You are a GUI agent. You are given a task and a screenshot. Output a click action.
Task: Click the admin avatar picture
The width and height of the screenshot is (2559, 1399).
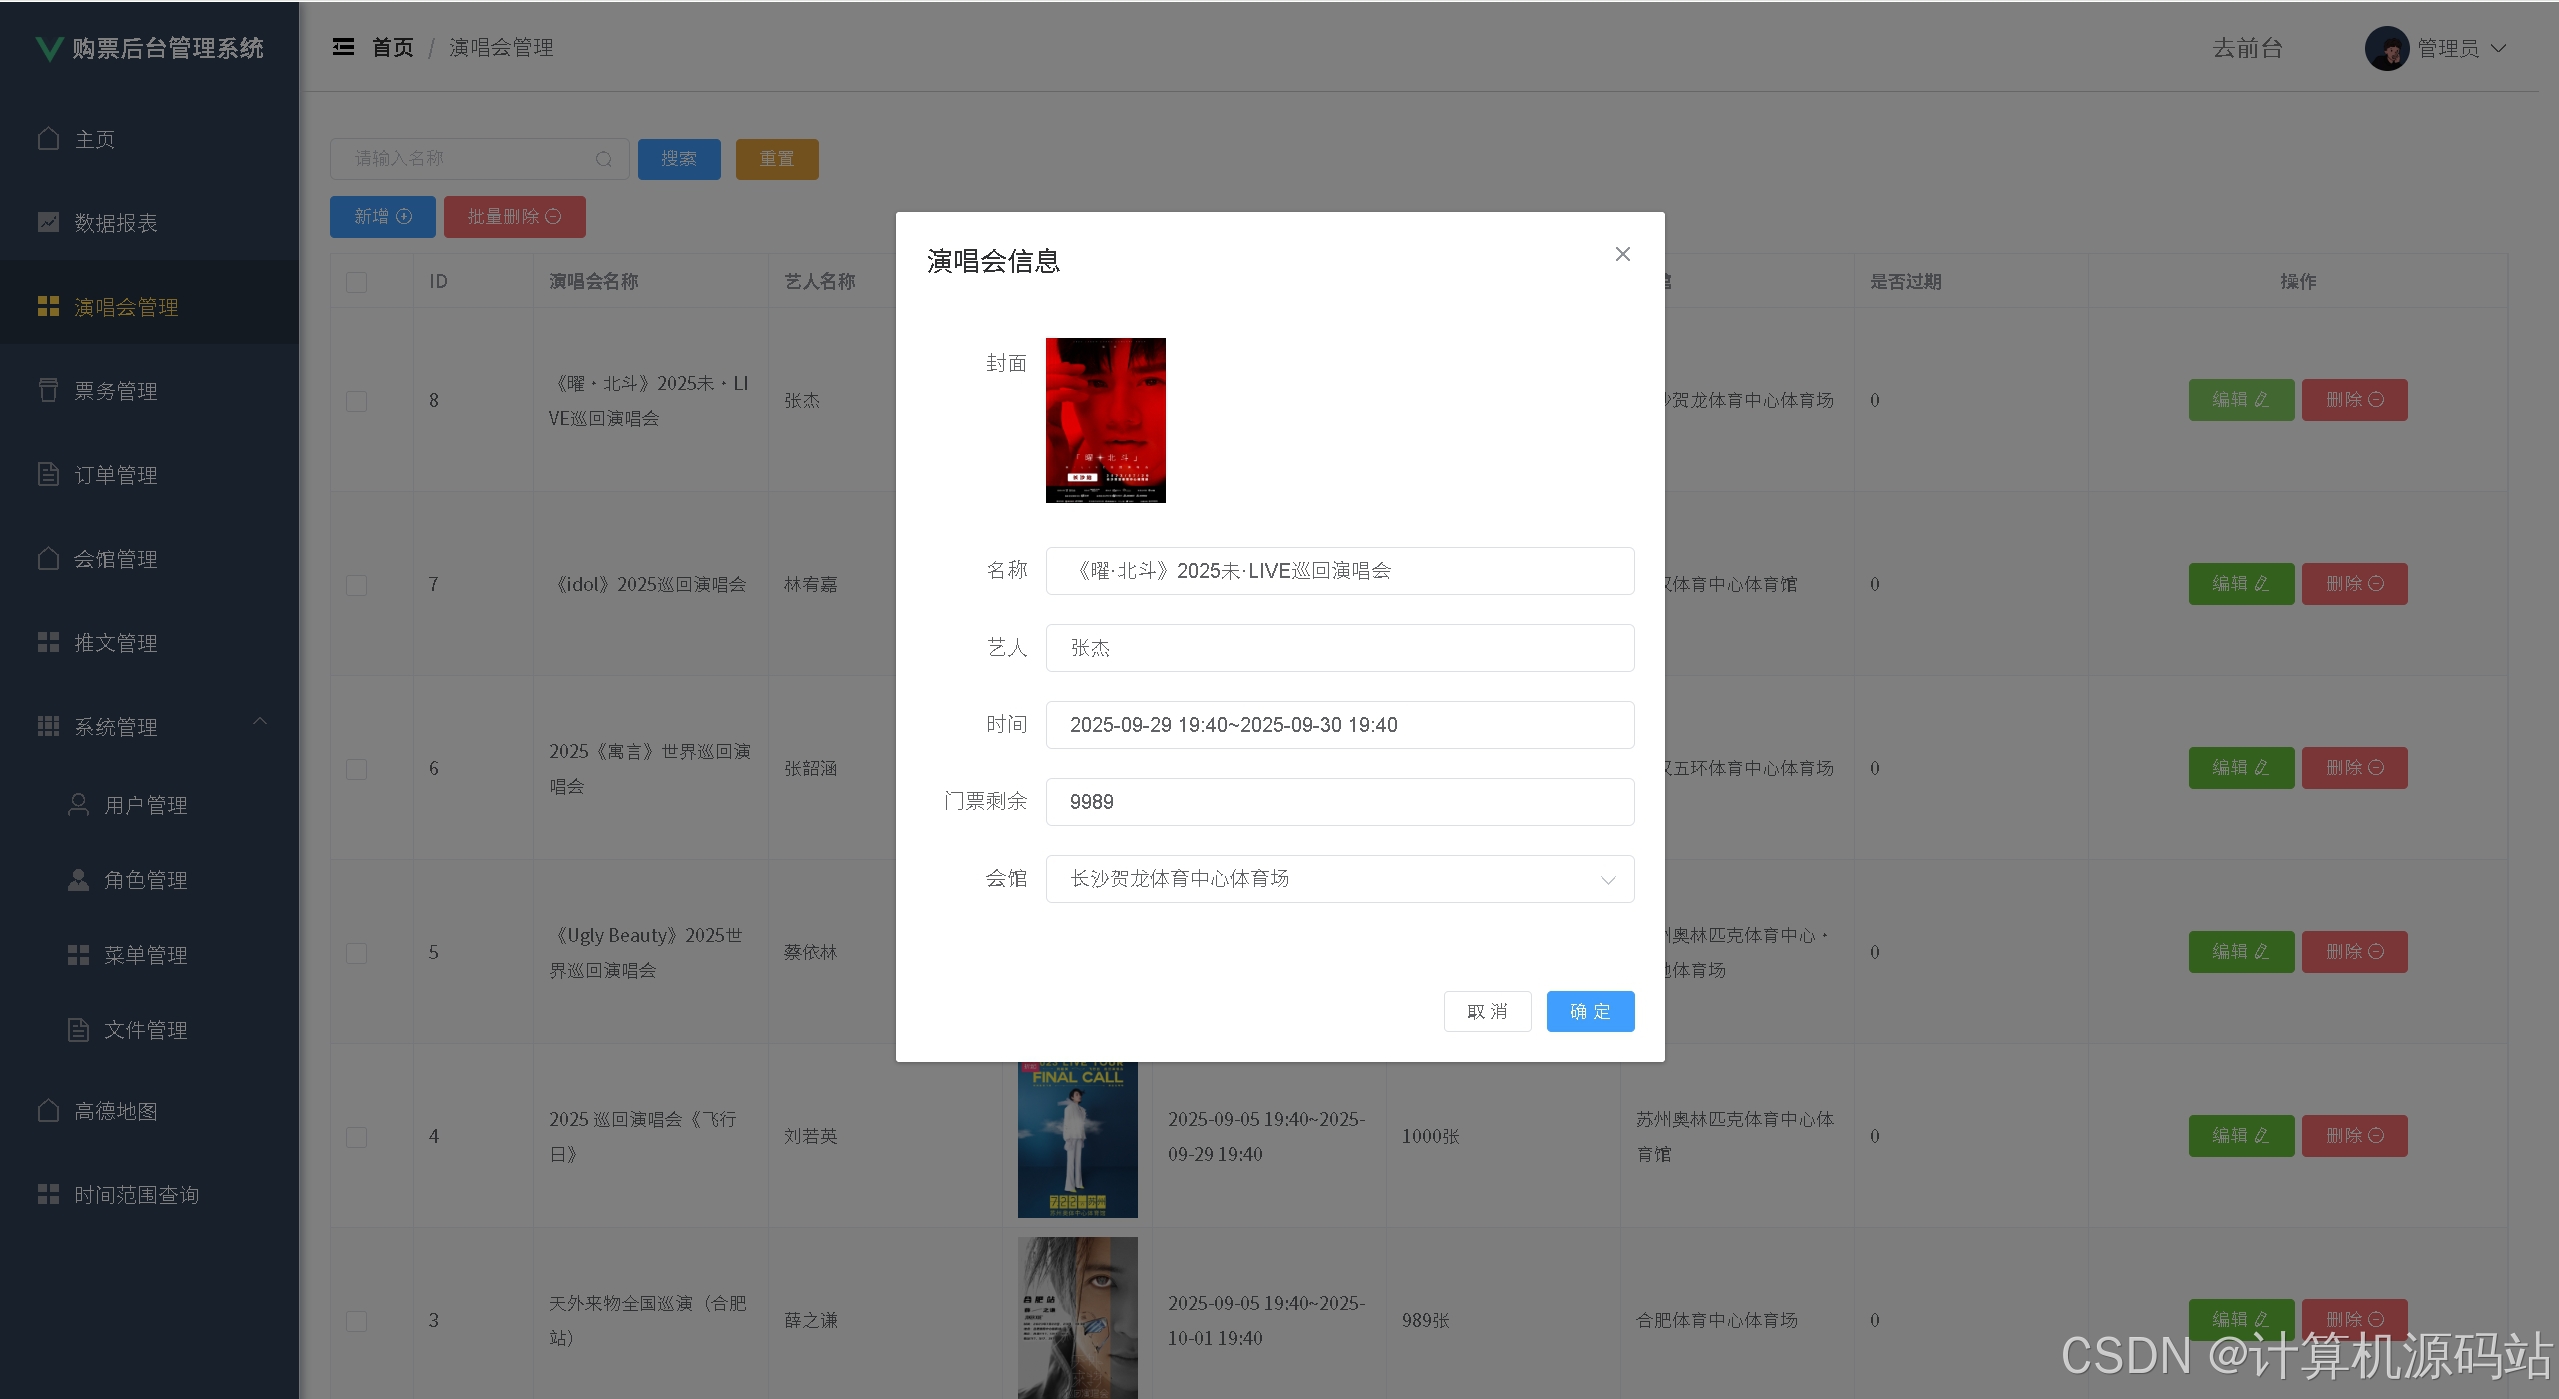pyautogui.click(x=2387, y=48)
